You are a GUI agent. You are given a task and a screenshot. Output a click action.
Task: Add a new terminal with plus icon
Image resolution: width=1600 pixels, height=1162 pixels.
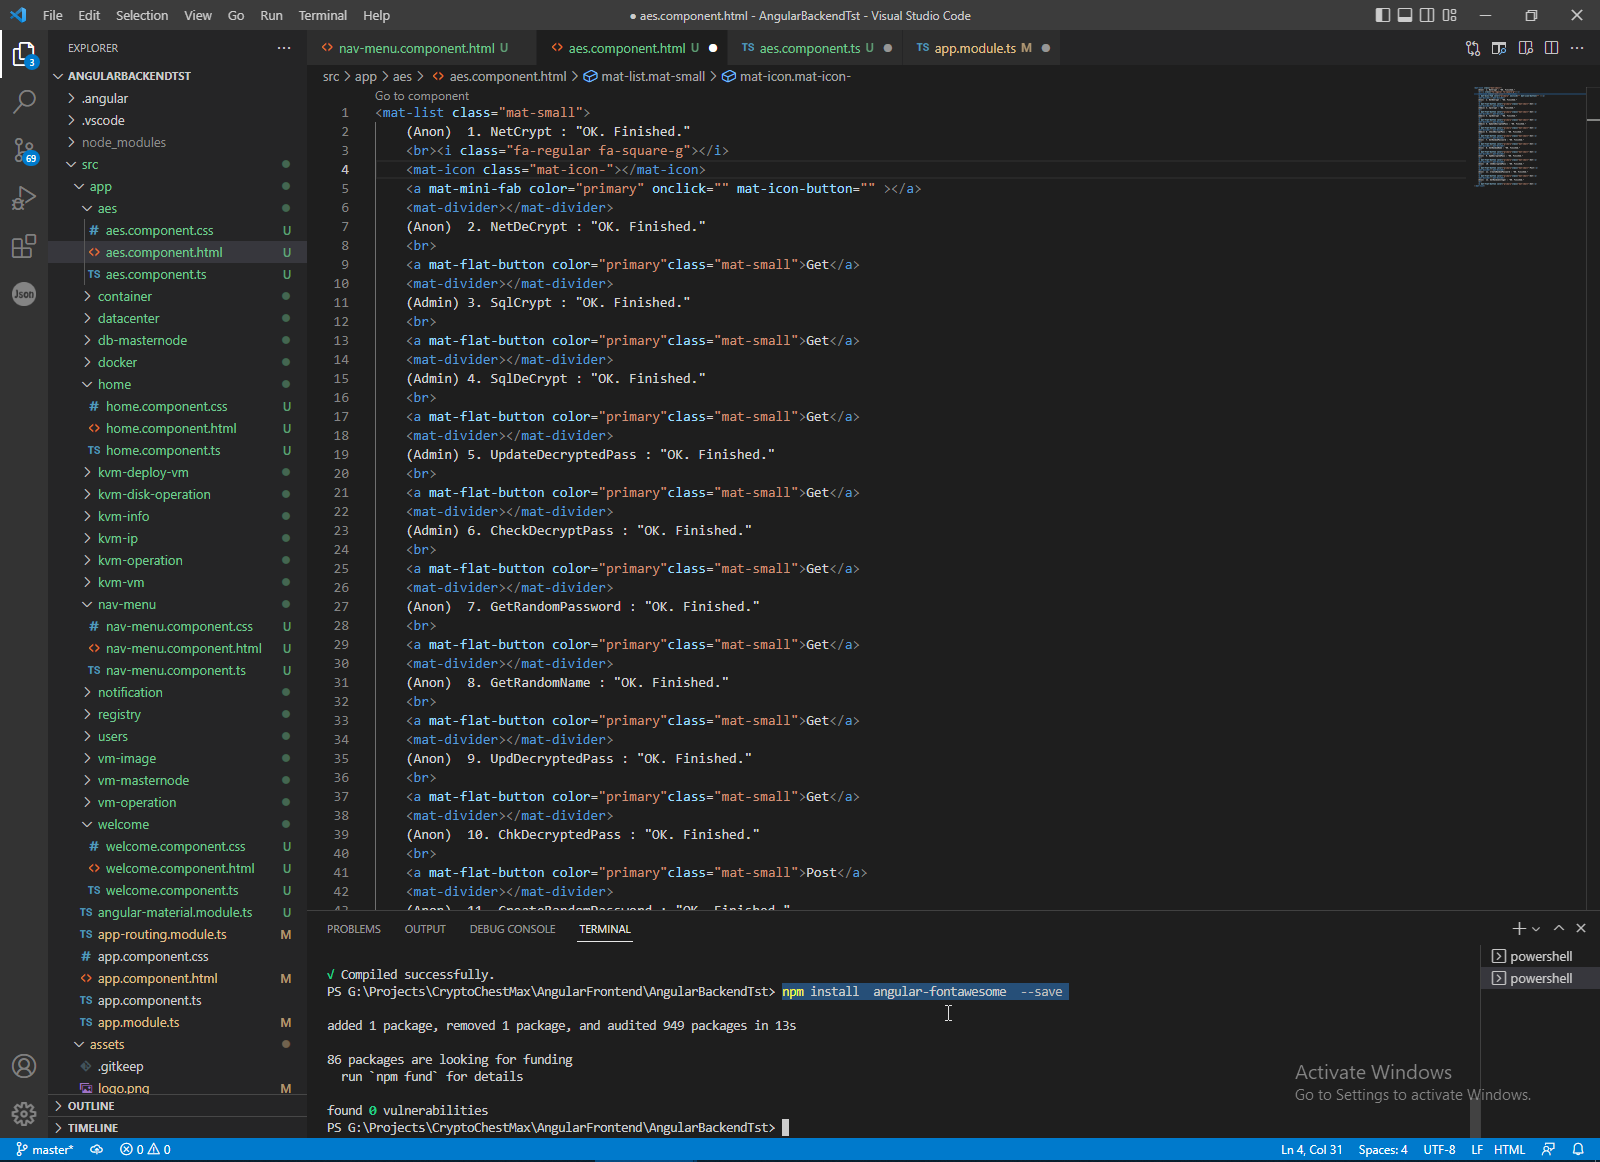[1519, 929]
